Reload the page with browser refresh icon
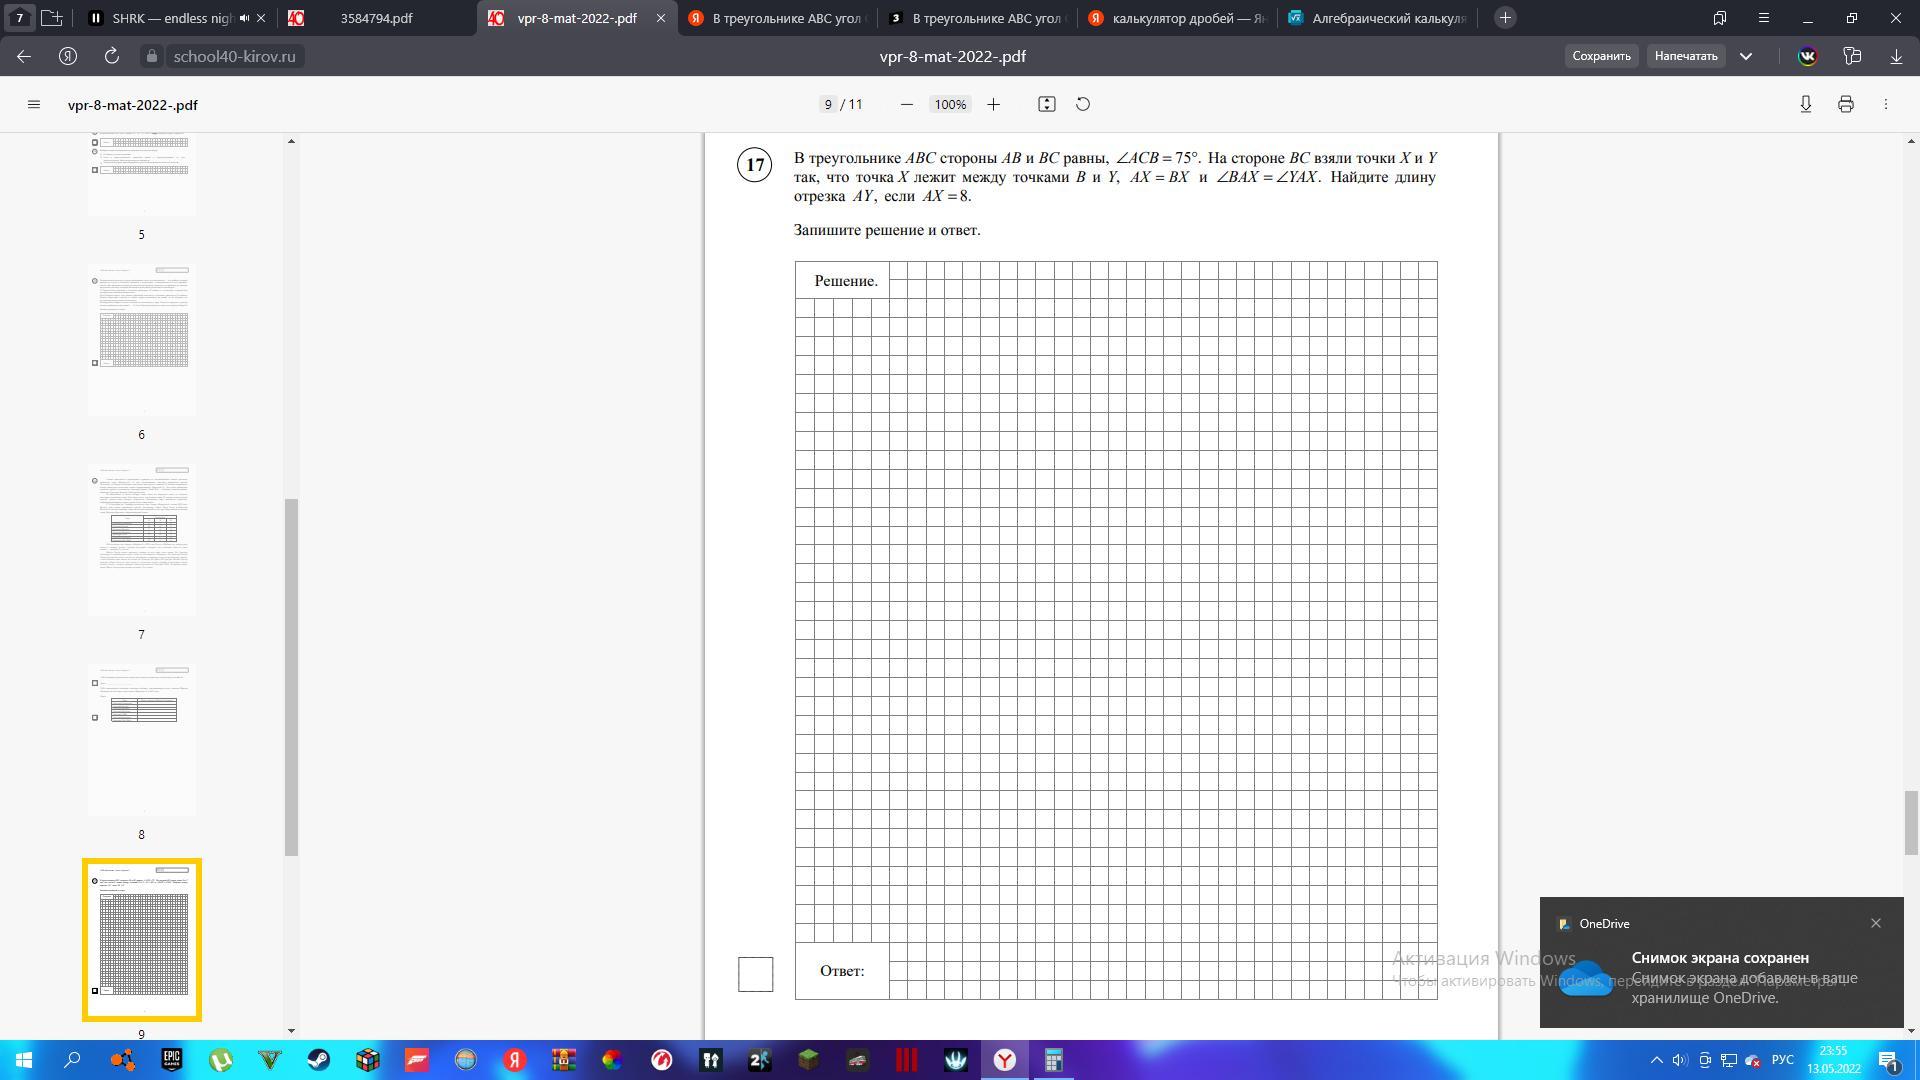 point(112,56)
